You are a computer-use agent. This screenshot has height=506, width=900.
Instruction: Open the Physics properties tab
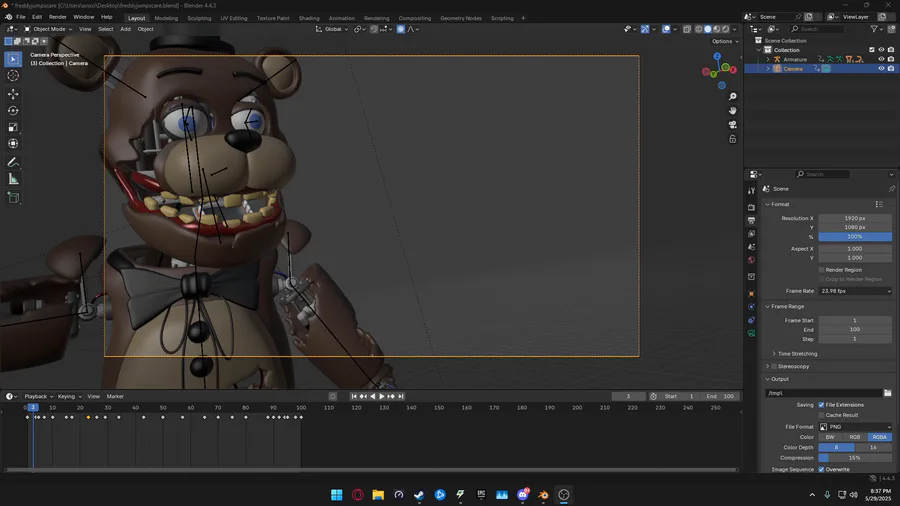coord(751,307)
